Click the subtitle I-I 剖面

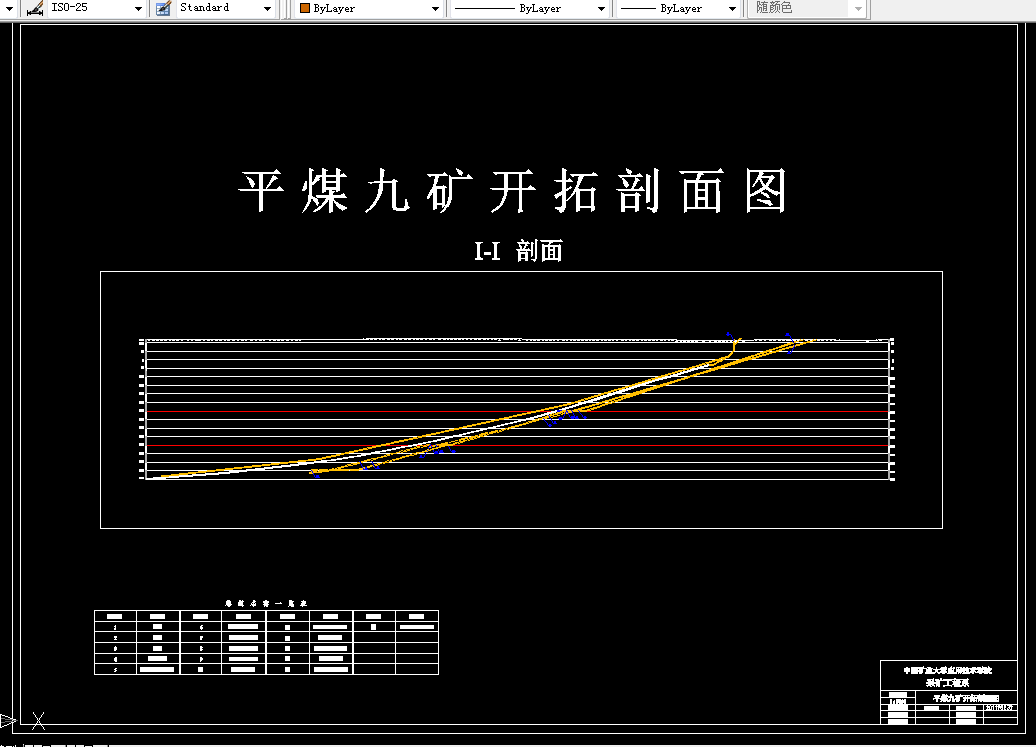coord(518,251)
